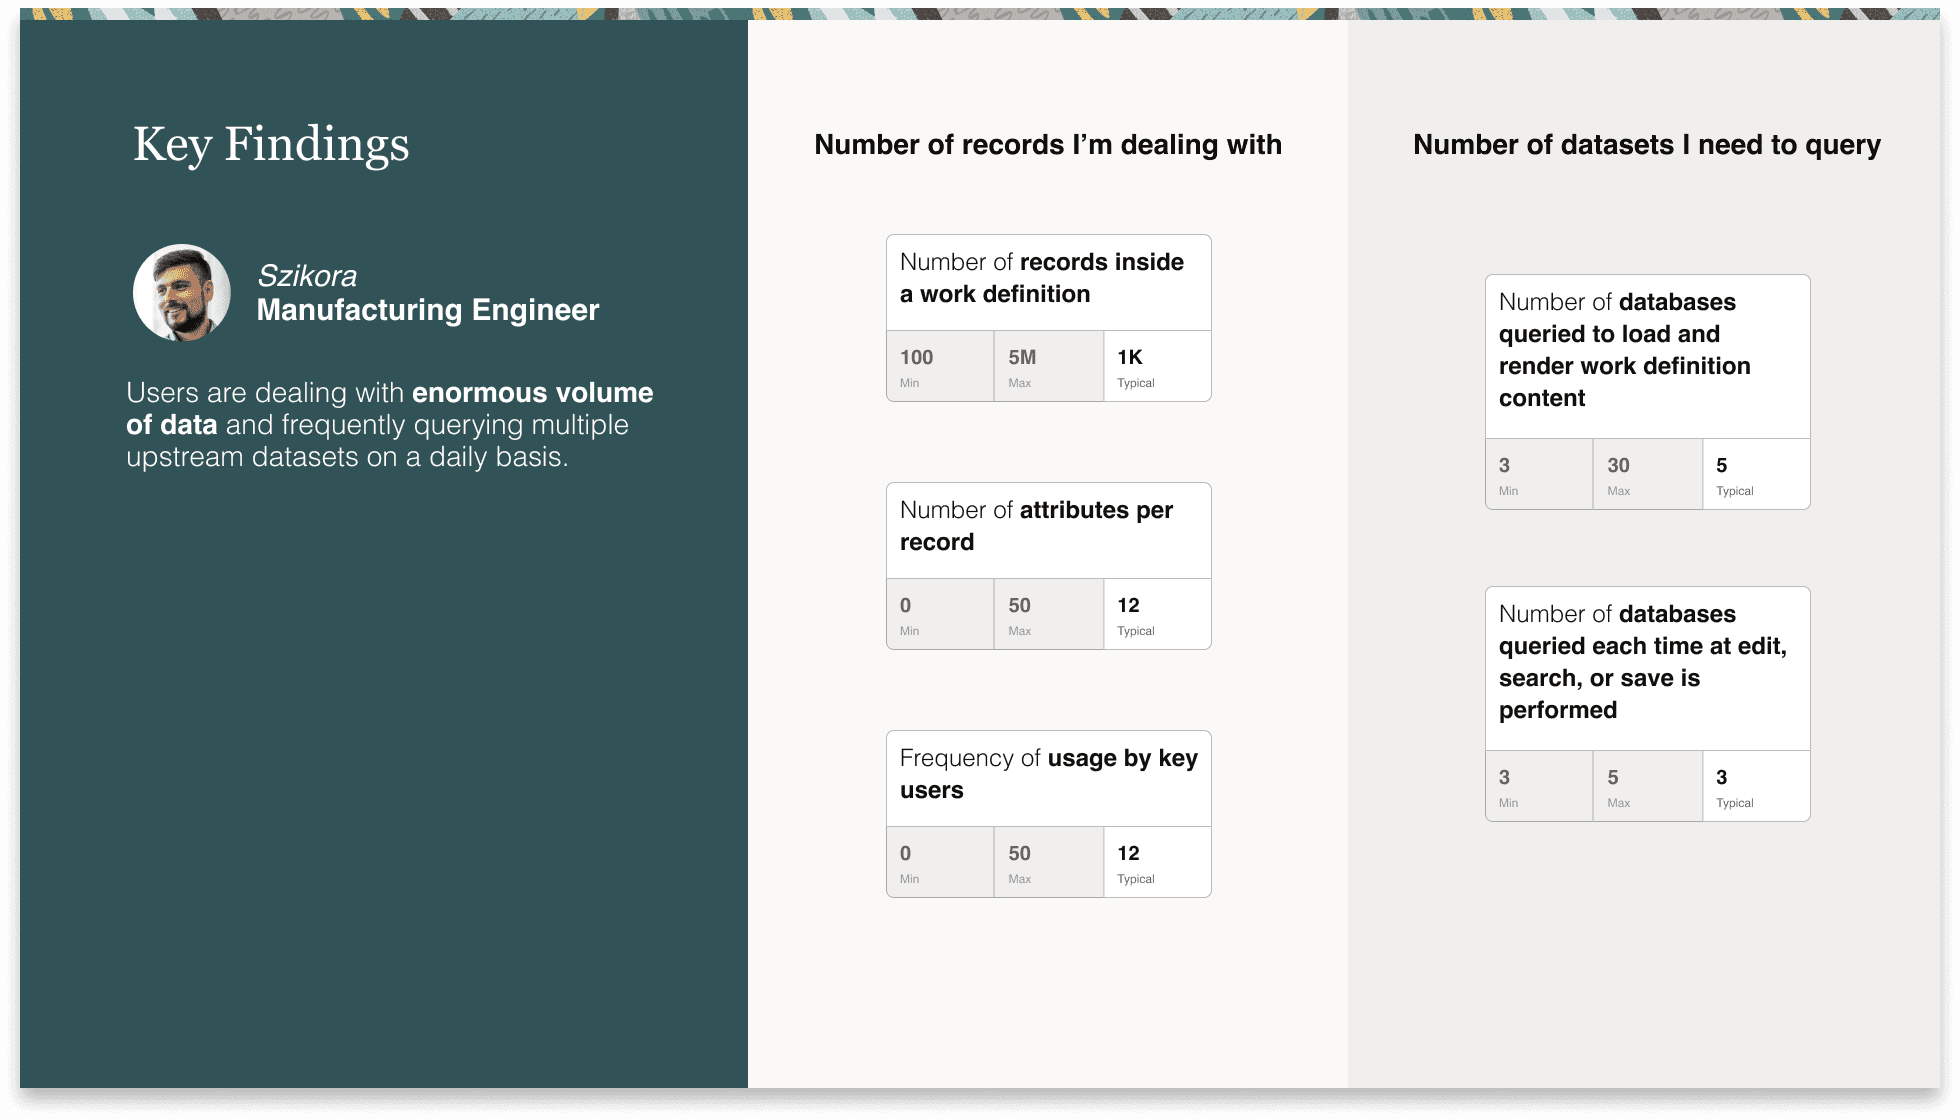Click the Key Findings heading
This screenshot has width=1960, height=1120.
tap(271, 144)
